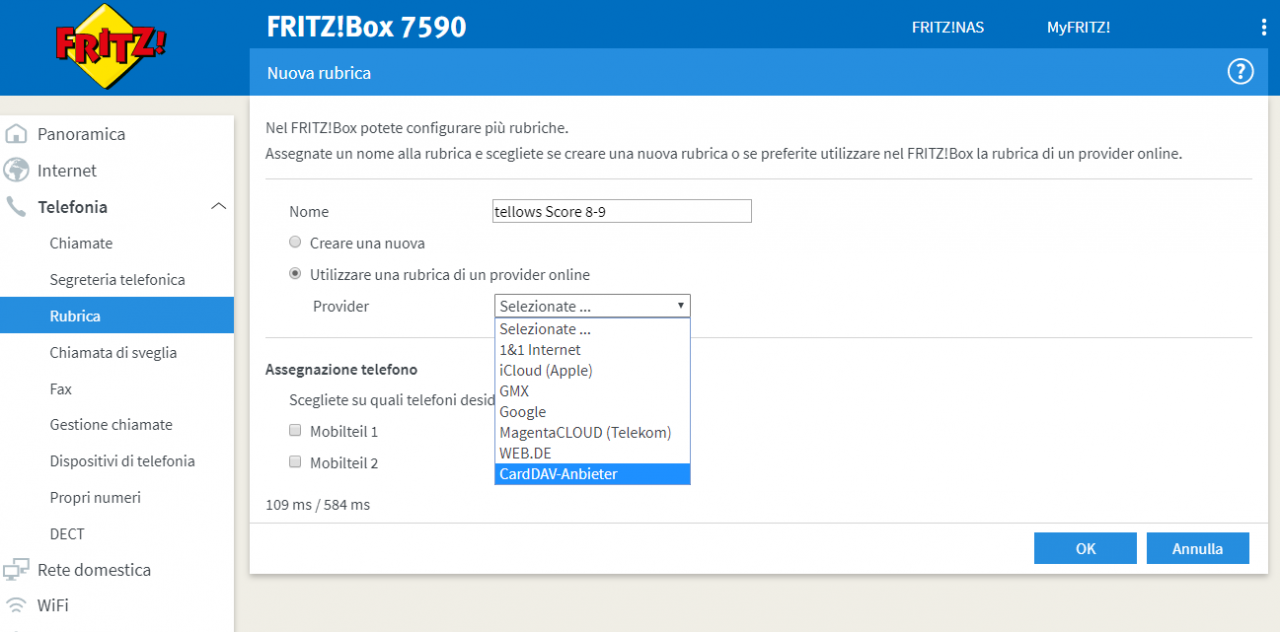The width and height of the screenshot is (1280, 632).
Task: Confirm with the OK button
Action: (x=1085, y=548)
